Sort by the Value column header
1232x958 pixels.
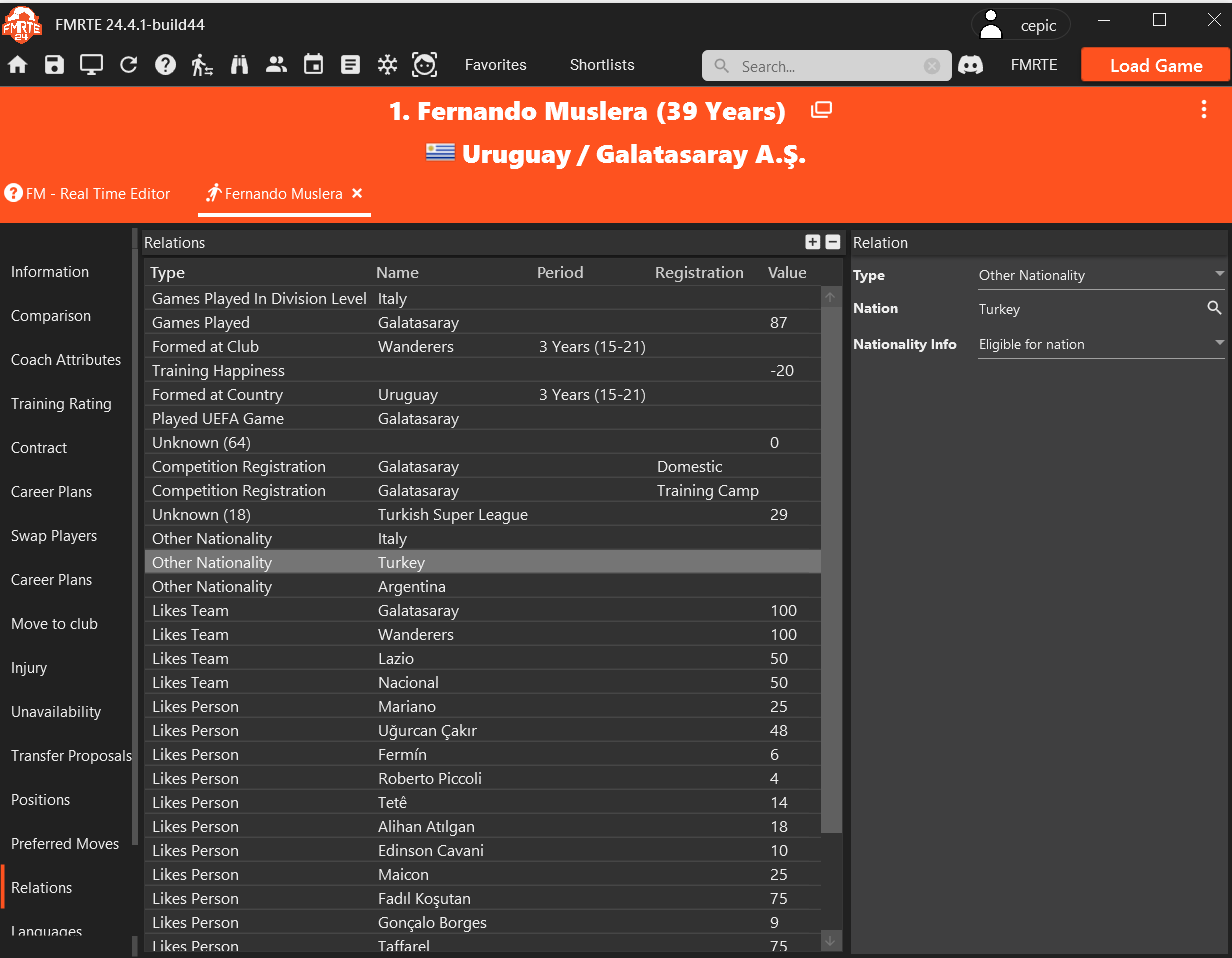click(x=787, y=273)
